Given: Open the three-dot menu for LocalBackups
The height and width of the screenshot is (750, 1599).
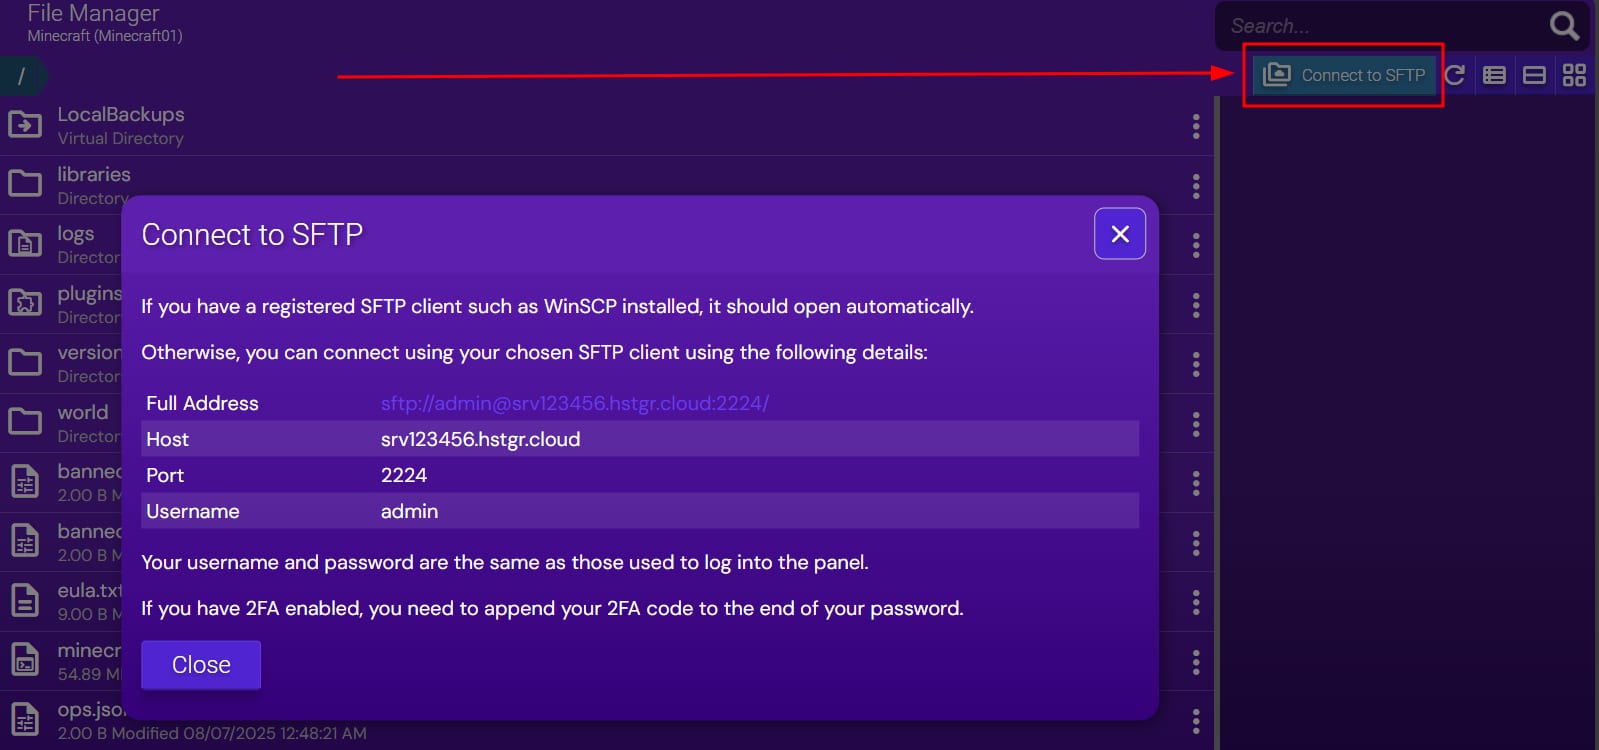Looking at the screenshot, I should pyautogui.click(x=1196, y=126).
